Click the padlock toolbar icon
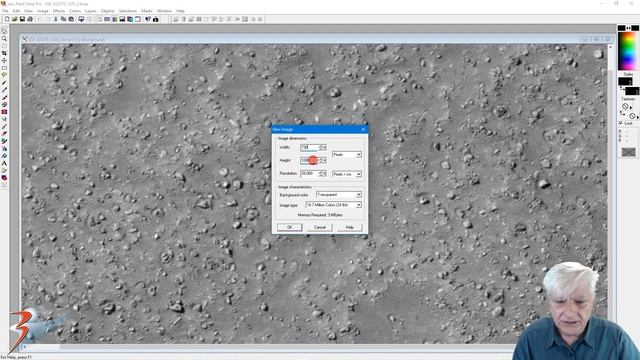The image size is (640, 360). pos(156,19)
